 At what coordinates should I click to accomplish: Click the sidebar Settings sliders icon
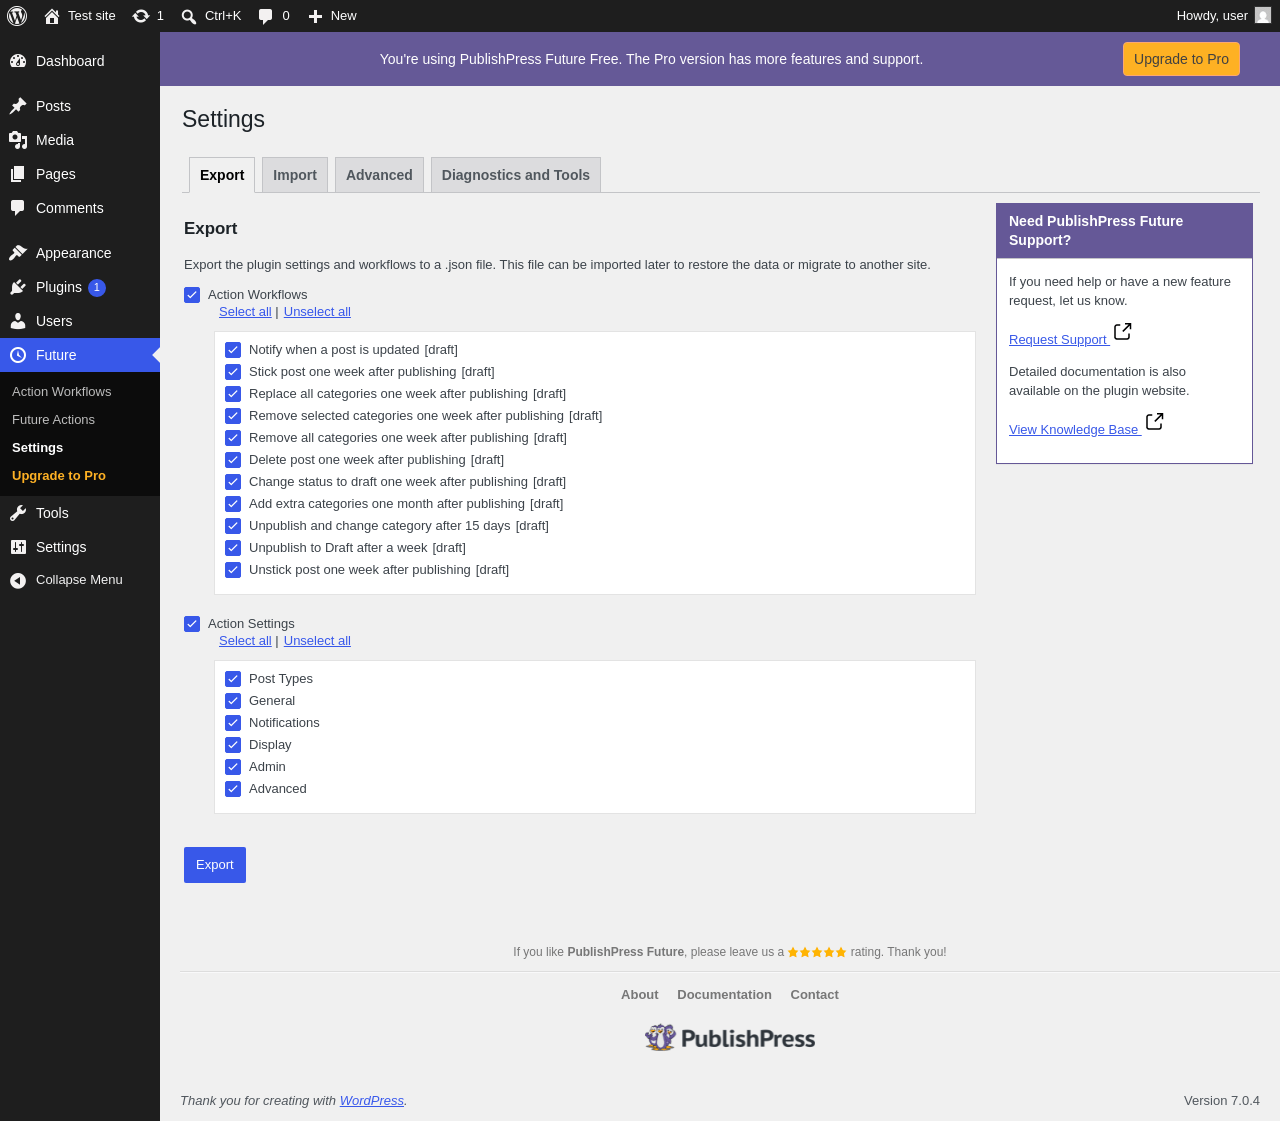tap(18, 547)
